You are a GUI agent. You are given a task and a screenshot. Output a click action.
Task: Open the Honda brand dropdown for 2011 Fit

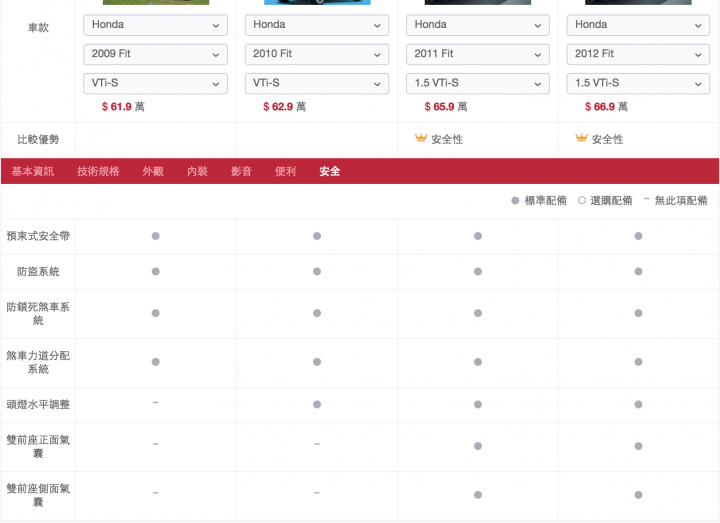point(478,25)
